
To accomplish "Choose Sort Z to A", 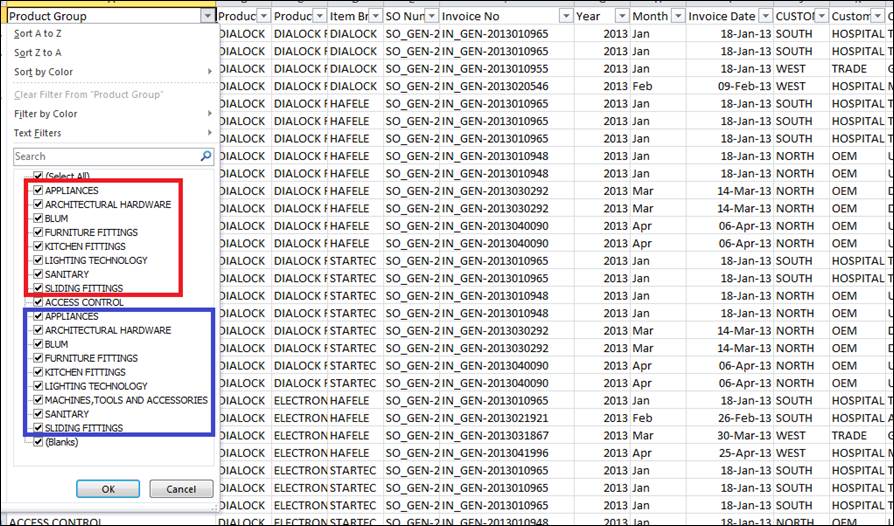I will pyautogui.click(x=38, y=52).
